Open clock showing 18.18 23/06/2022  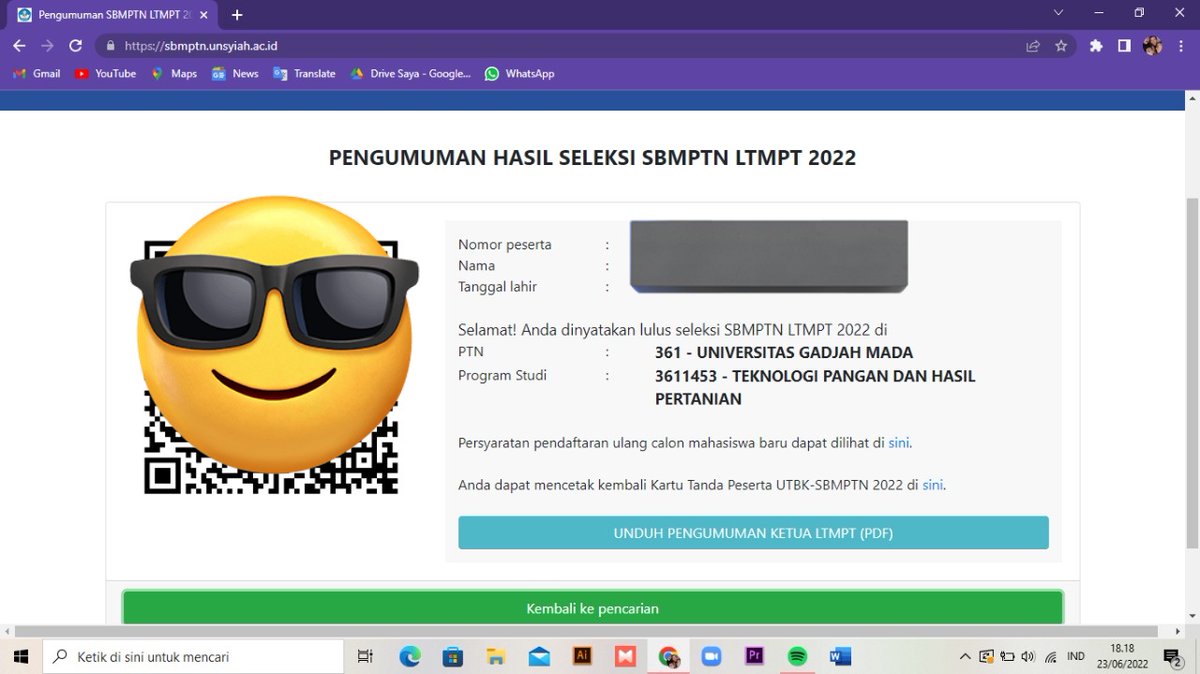pos(1122,656)
